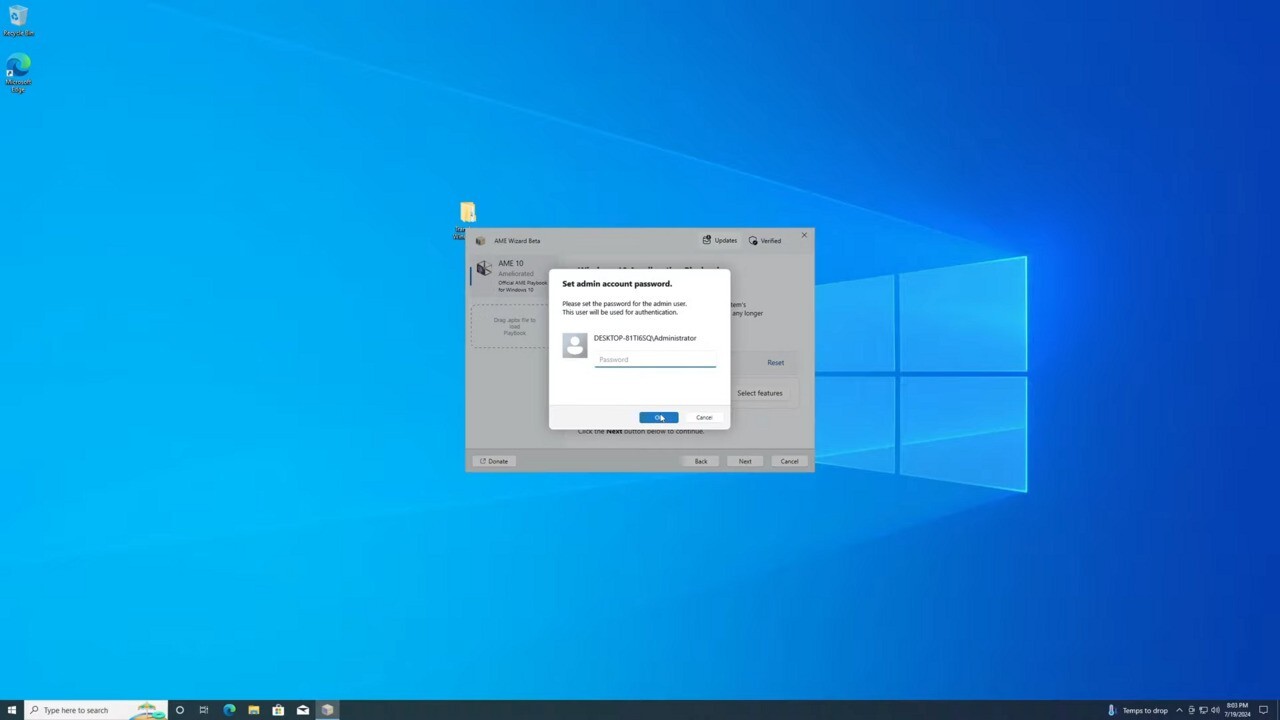Click the Type here to search box
1280x720 pixels.
pyautogui.click(x=95, y=710)
